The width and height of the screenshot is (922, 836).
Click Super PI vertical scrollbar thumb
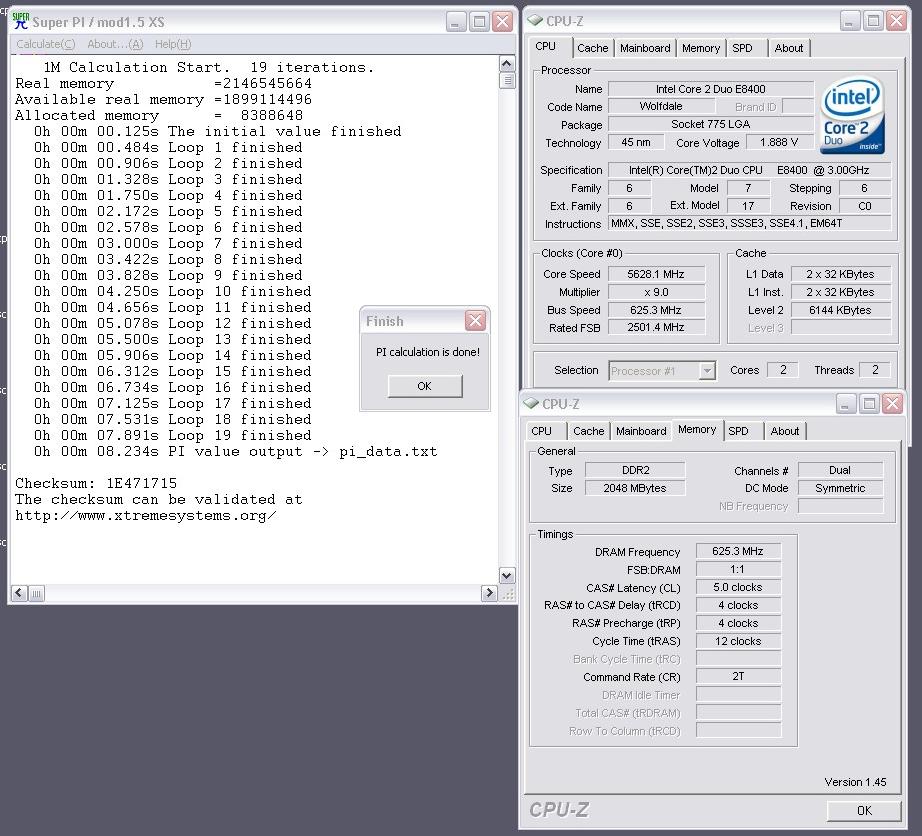(x=507, y=81)
